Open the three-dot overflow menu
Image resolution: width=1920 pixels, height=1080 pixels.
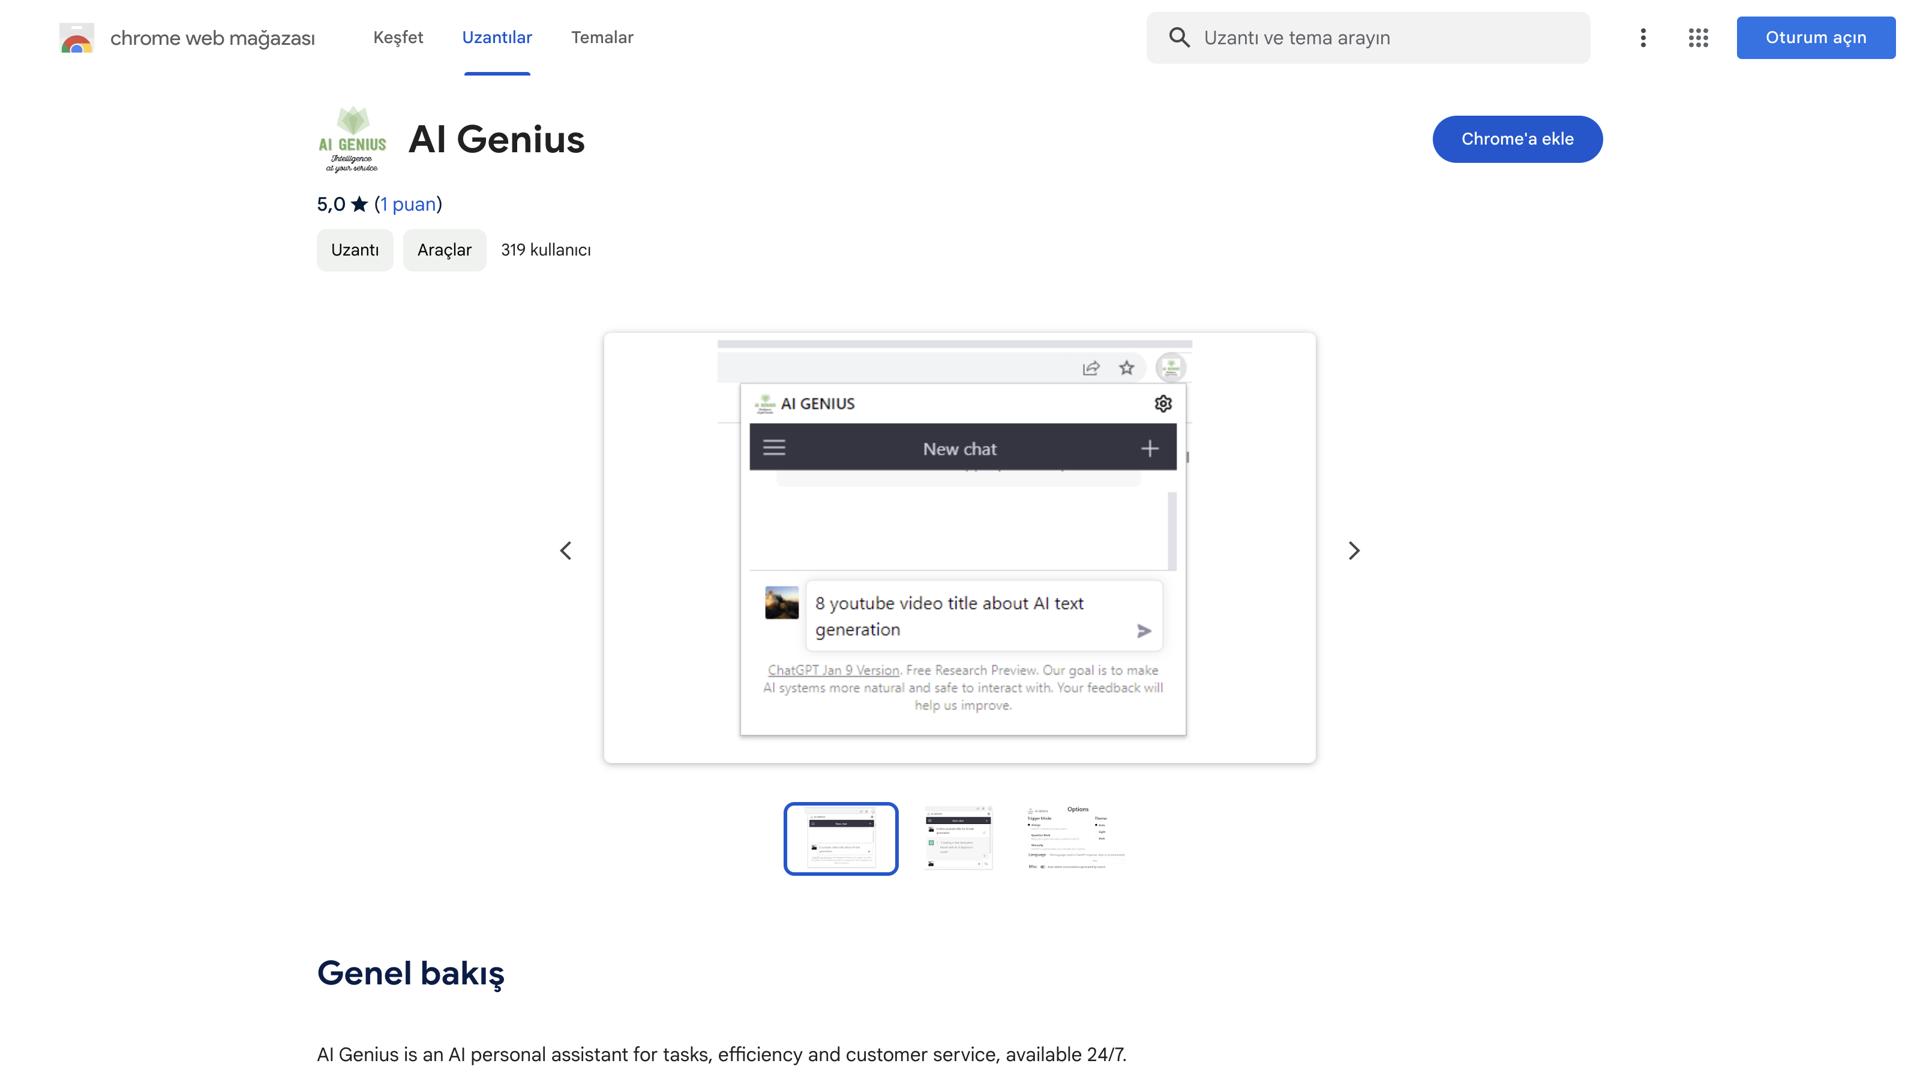pyautogui.click(x=1643, y=37)
